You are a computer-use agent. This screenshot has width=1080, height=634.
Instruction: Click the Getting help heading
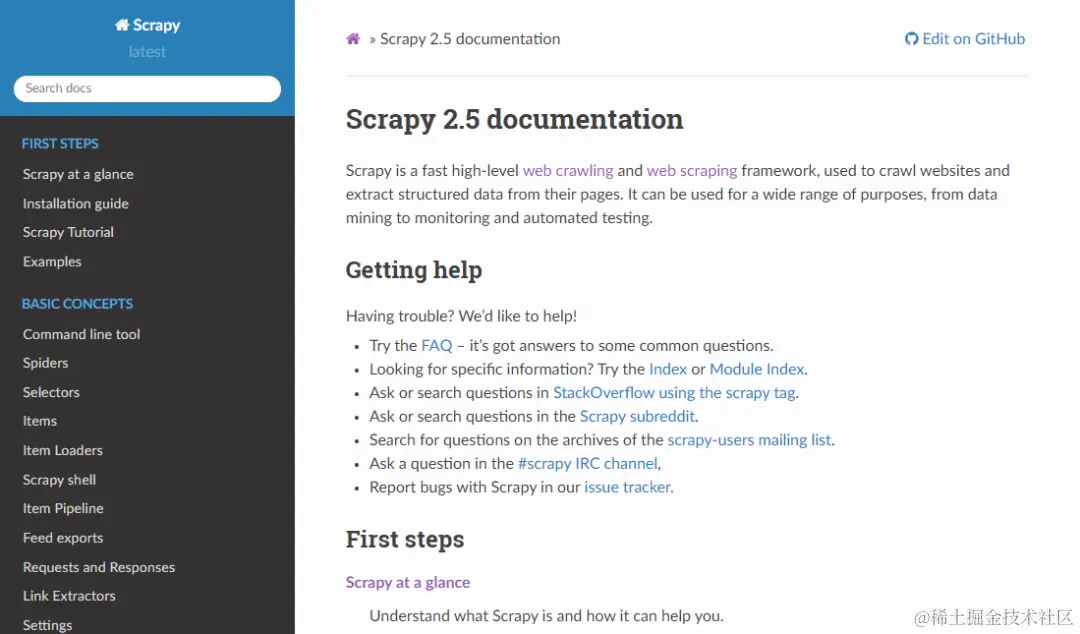(414, 269)
